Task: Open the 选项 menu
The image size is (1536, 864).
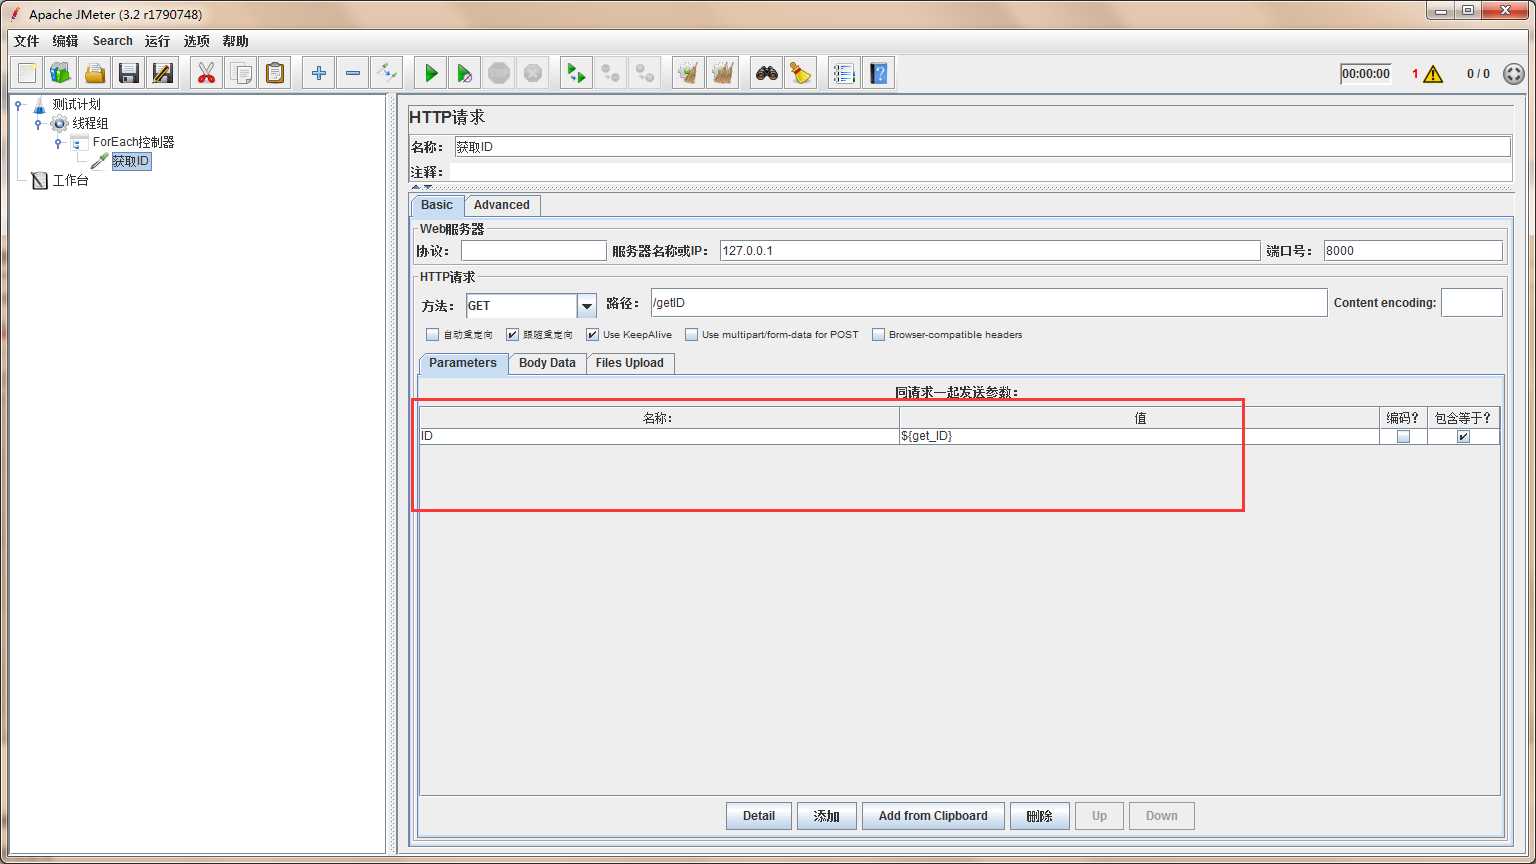Action: [196, 41]
